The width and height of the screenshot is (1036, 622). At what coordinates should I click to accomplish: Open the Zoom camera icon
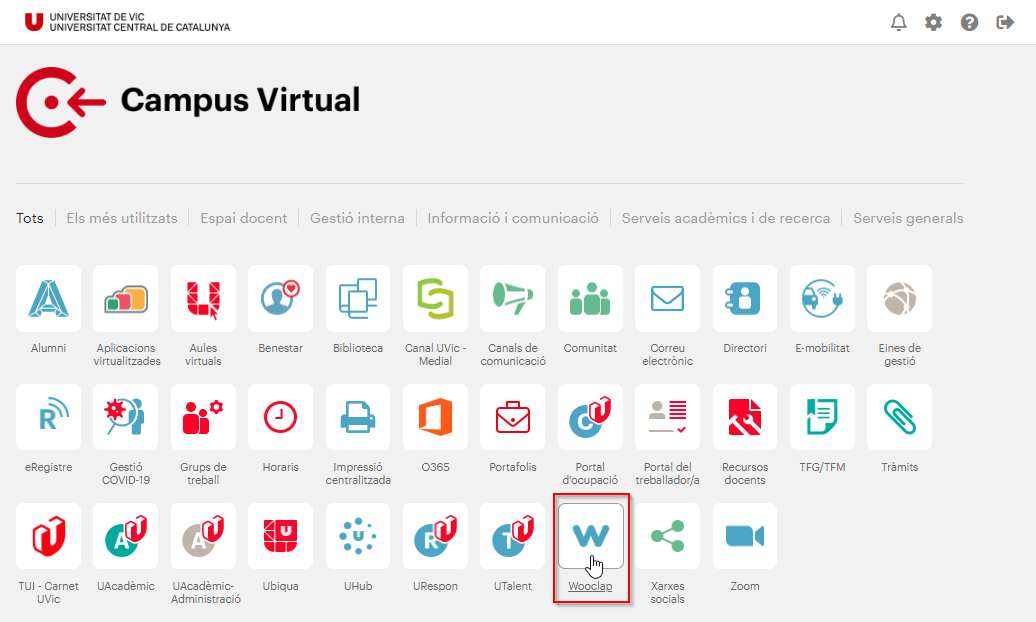coord(745,536)
